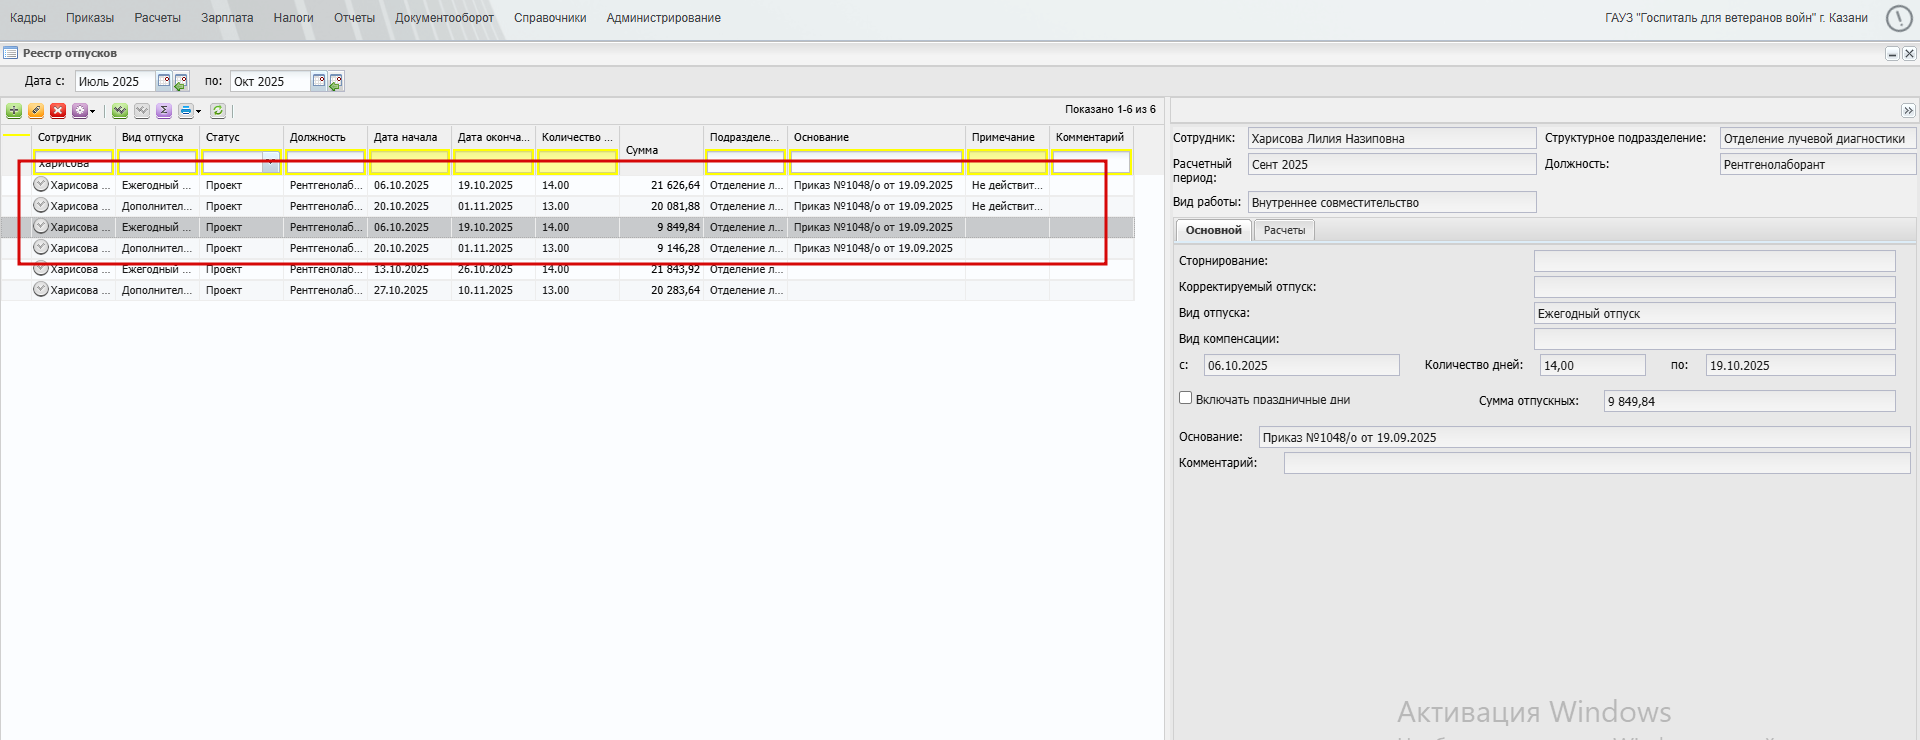
Task: Open the Справочники menu
Action: pyautogui.click(x=550, y=18)
